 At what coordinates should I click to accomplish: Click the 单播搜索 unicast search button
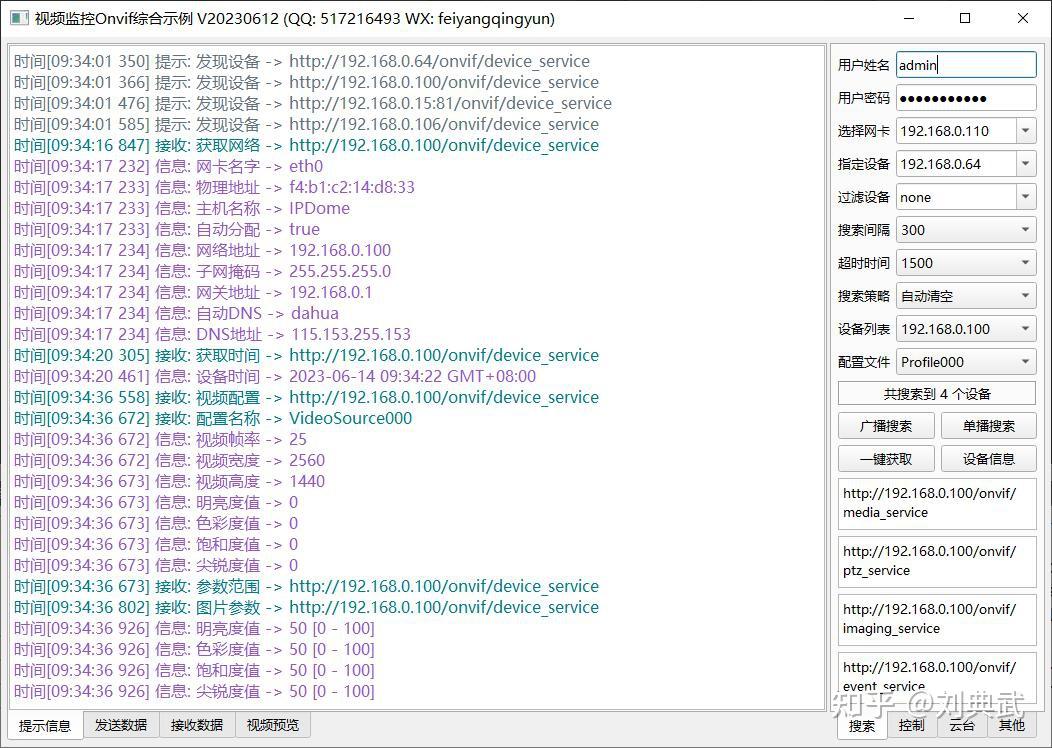pyautogui.click(x=988, y=425)
